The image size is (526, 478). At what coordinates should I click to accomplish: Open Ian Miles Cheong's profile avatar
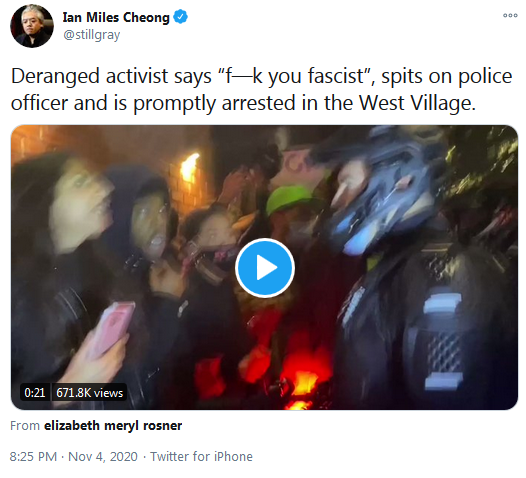tap(32, 26)
